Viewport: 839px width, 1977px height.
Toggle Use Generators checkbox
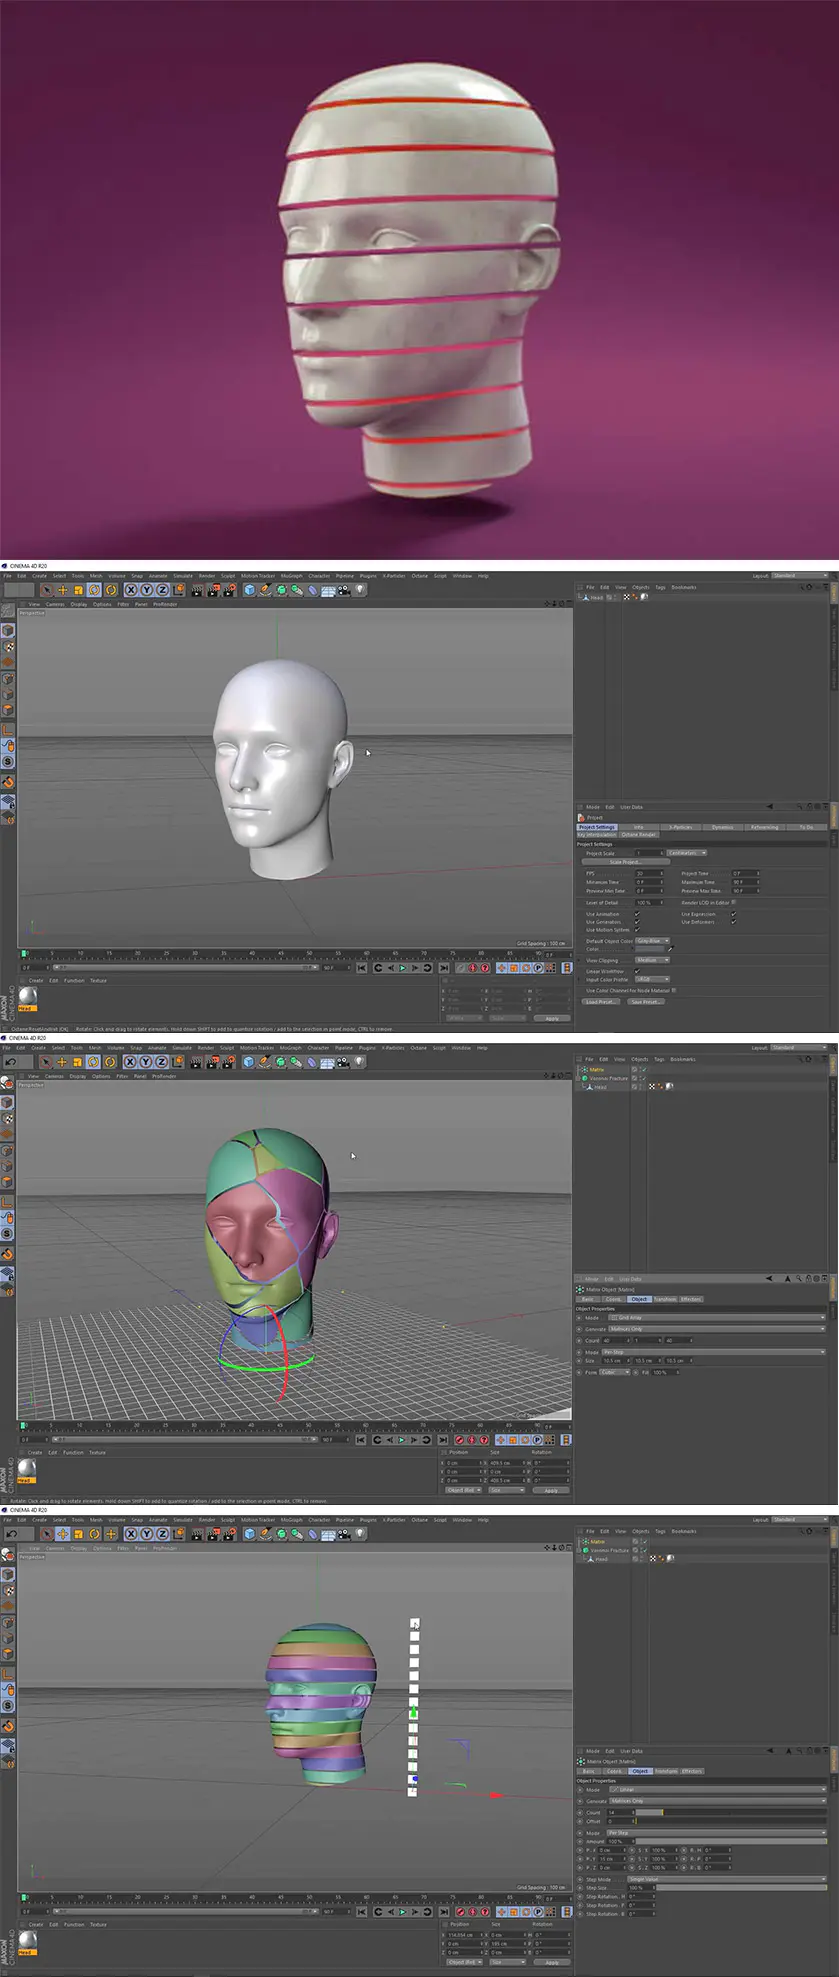click(636, 922)
